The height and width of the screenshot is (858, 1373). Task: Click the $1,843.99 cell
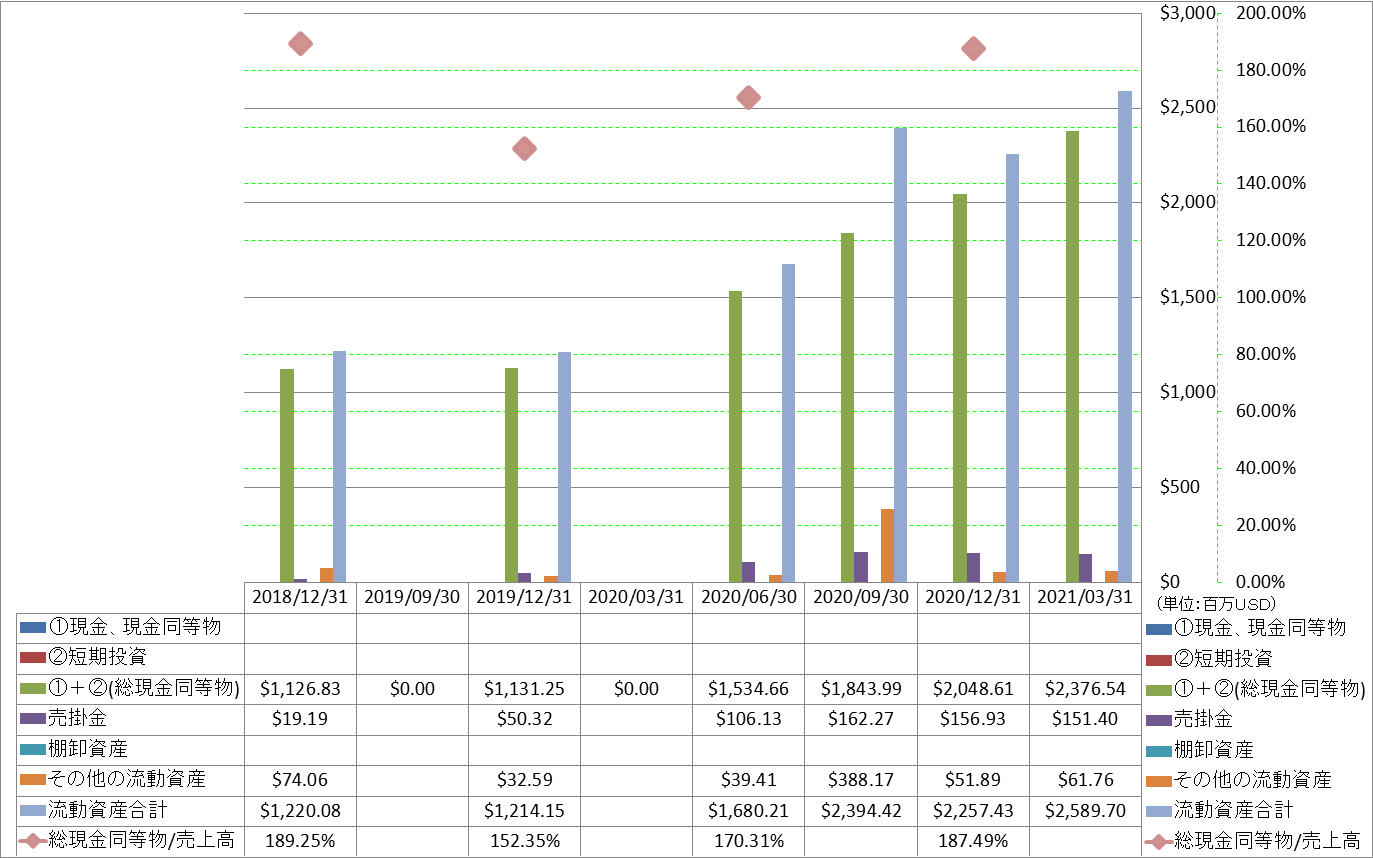[860, 689]
